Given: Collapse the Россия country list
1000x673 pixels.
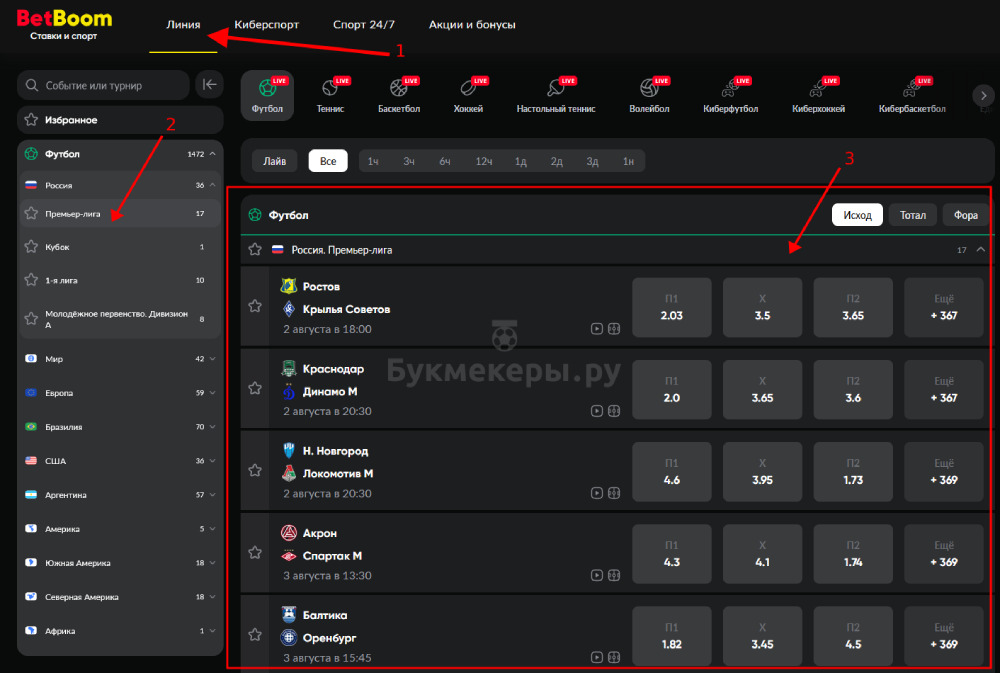Looking at the screenshot, I should [212, 185].
